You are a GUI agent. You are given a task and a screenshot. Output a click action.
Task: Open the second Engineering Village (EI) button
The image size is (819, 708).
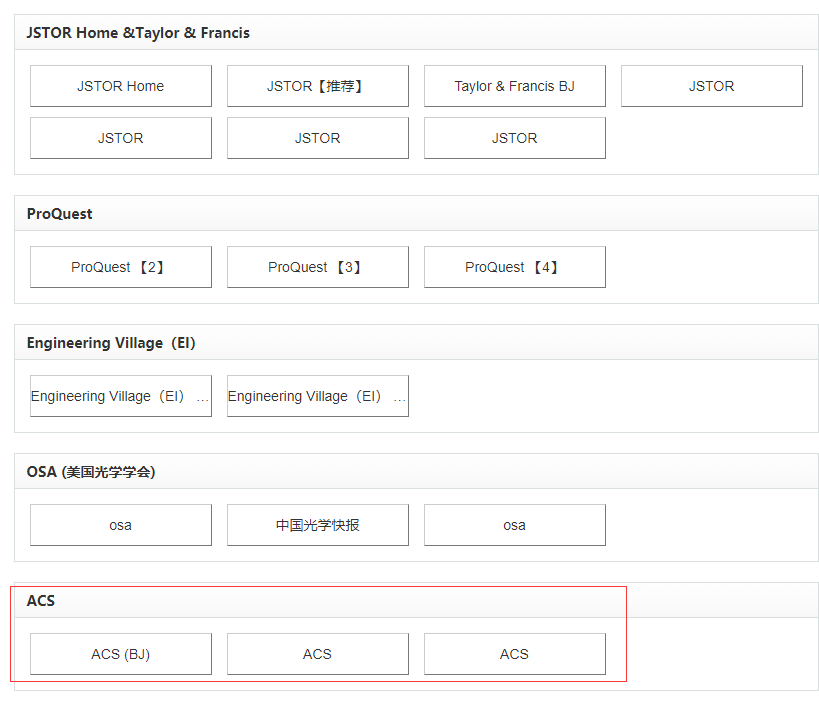318,396
